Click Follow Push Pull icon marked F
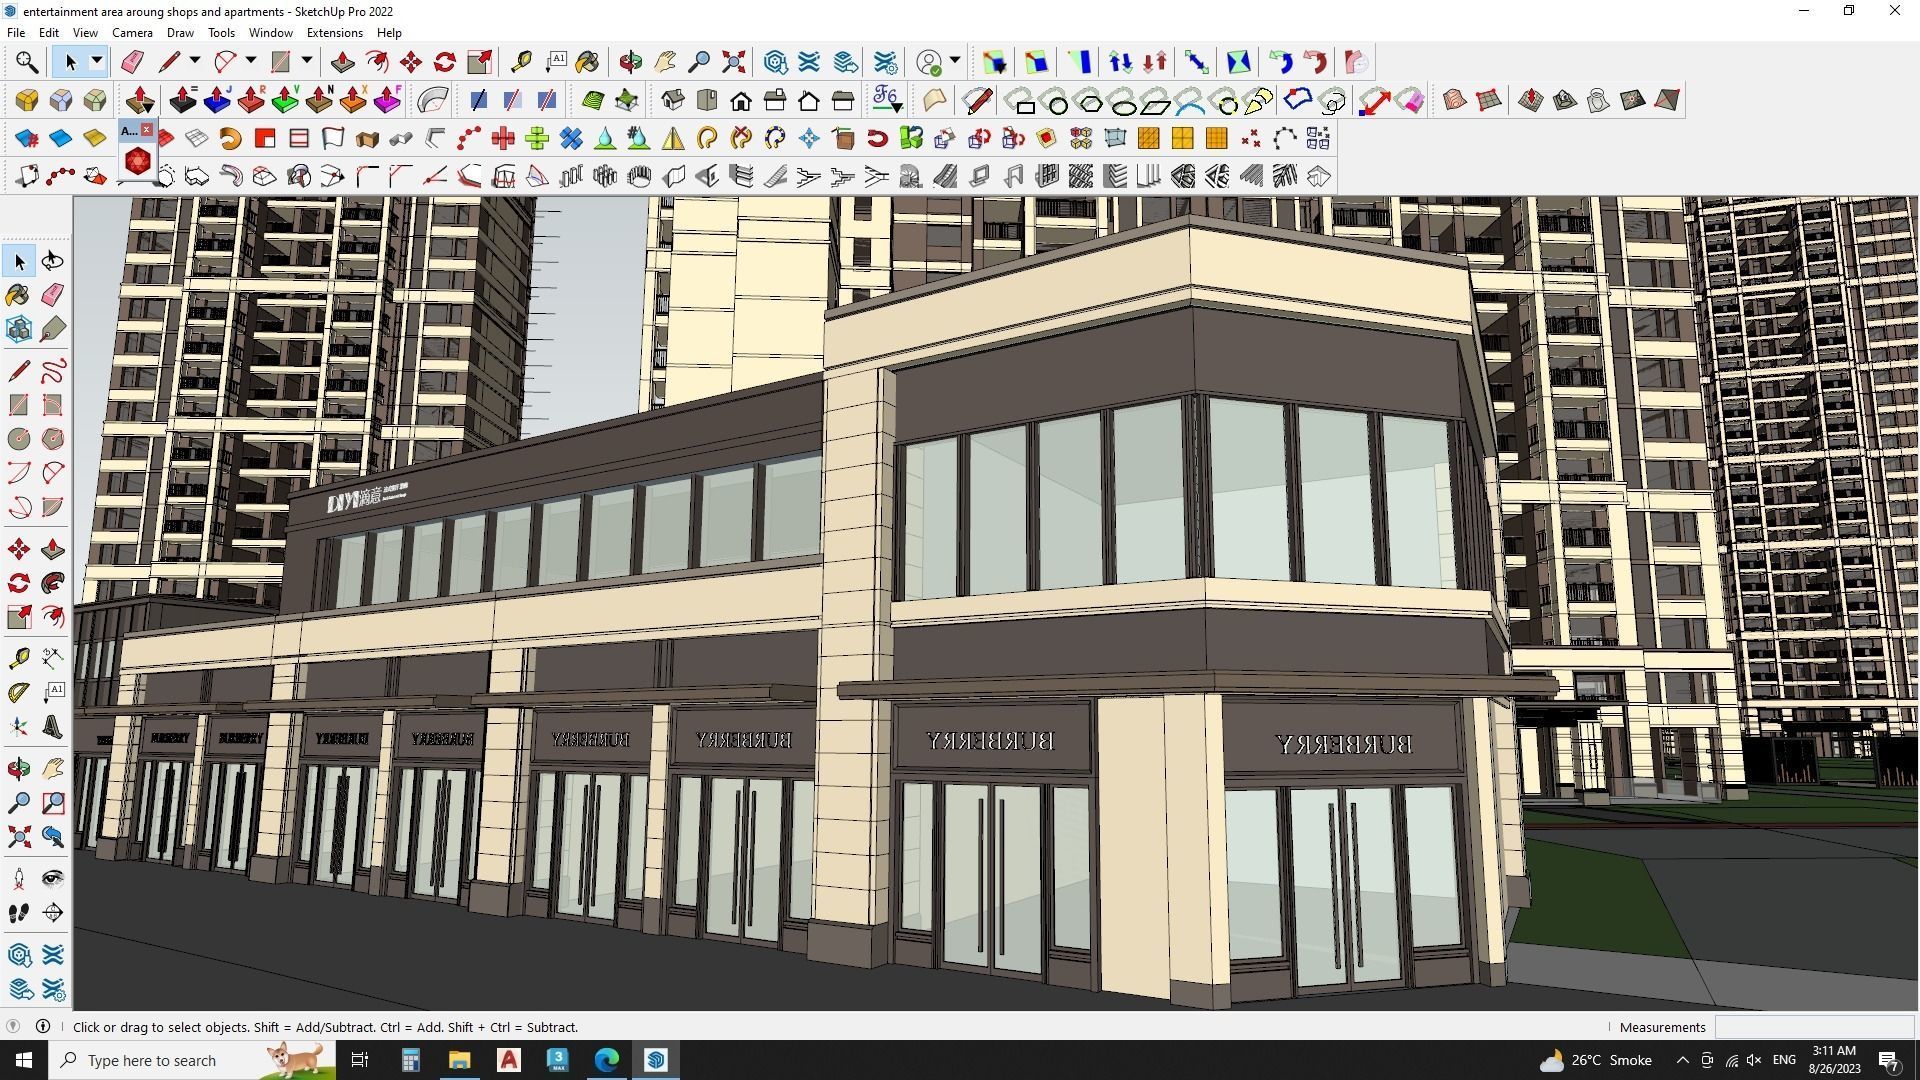This screenshot has height=1080, width=1920. point(387,101)
